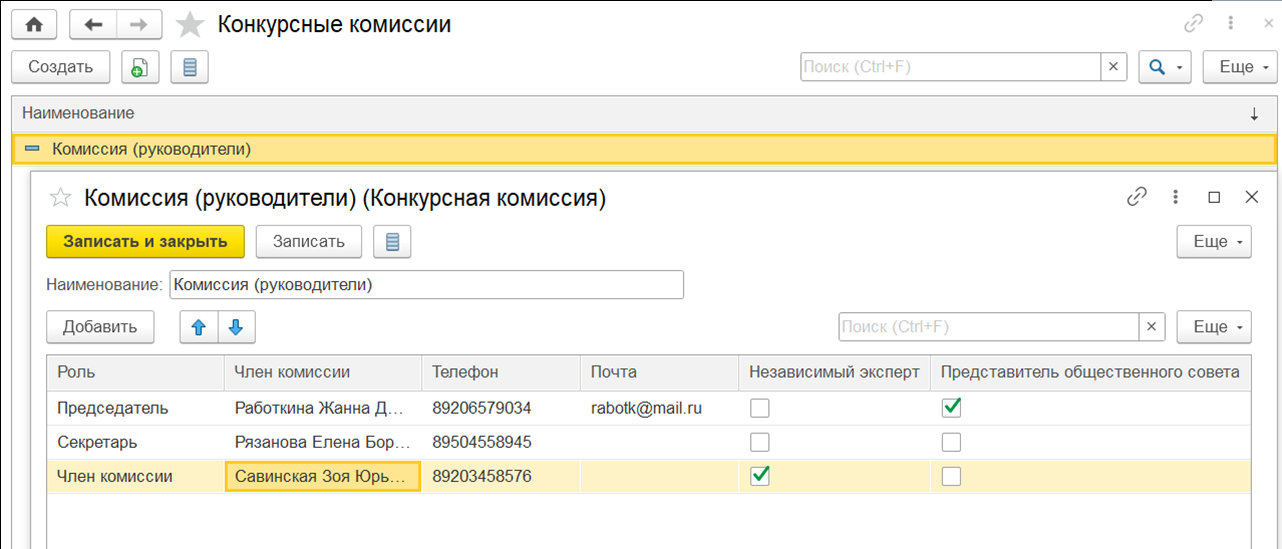This screenshot has width=1282, height=549.
Task: Click the create-by-copy document icon
Action: 140,67
